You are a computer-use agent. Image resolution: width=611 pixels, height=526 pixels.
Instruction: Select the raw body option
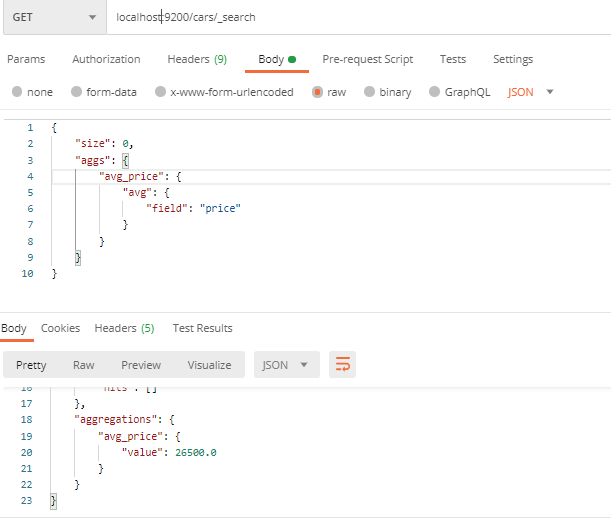pyautogui.click(x=329, y=92)
